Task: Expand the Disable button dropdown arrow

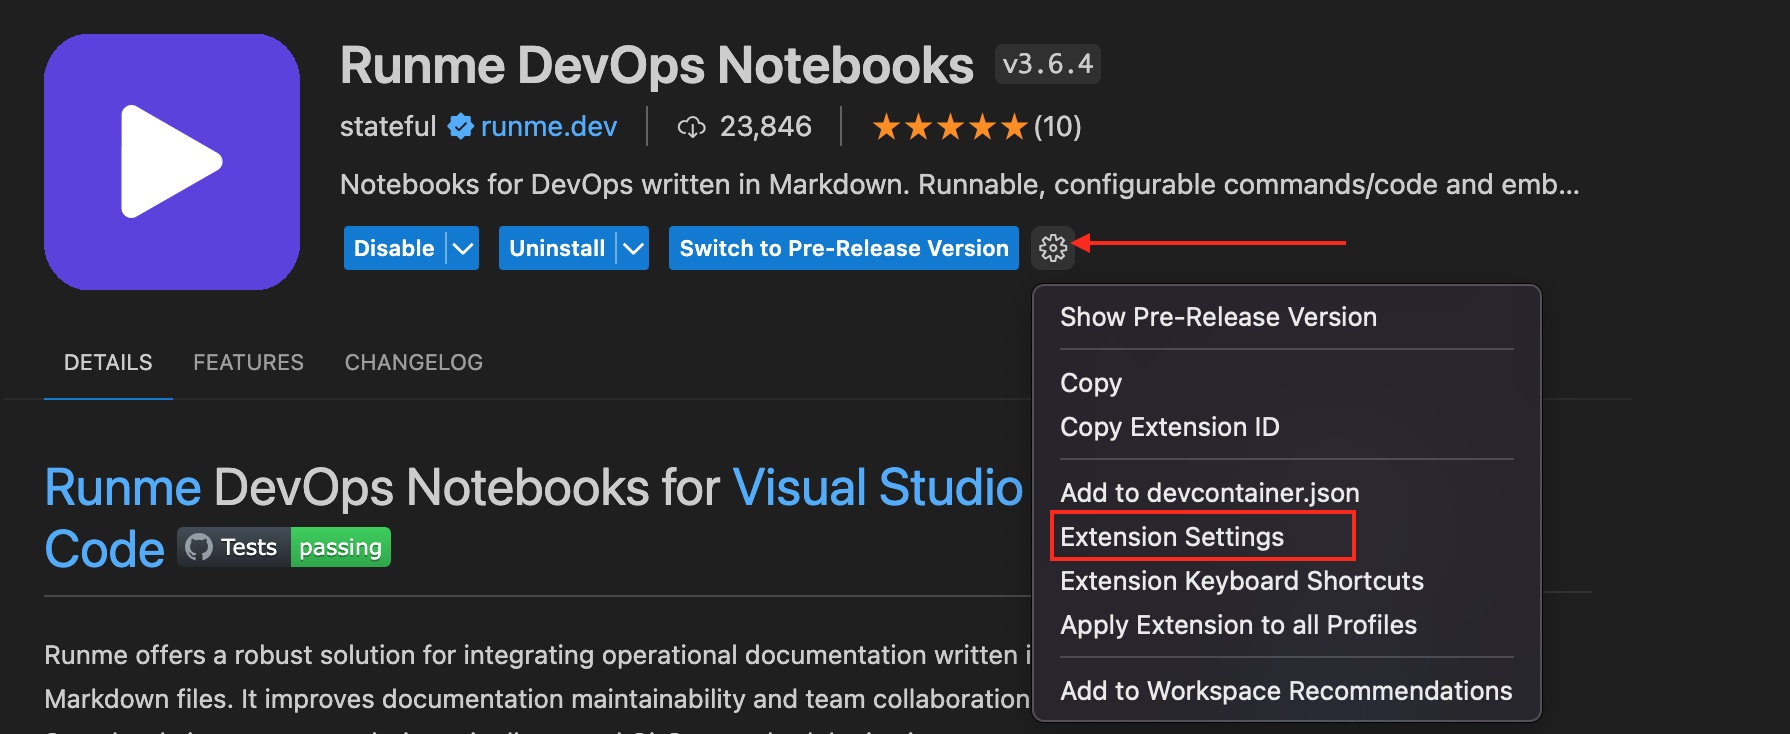Action: point(462,248)
